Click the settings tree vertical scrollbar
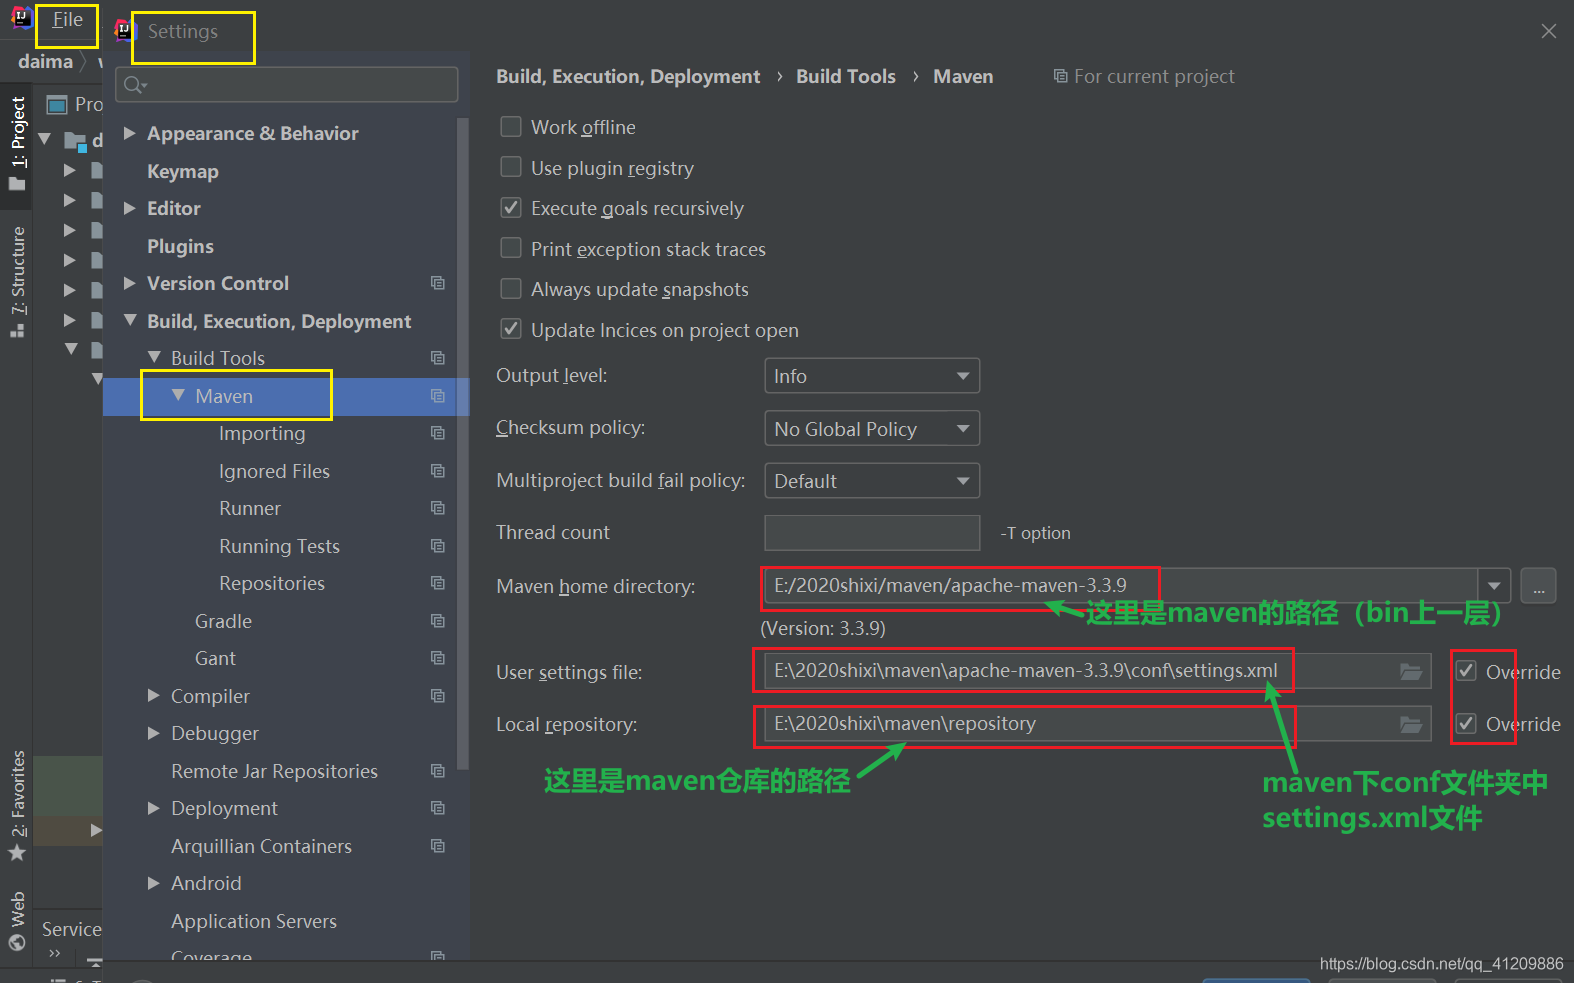 point(463,444)
